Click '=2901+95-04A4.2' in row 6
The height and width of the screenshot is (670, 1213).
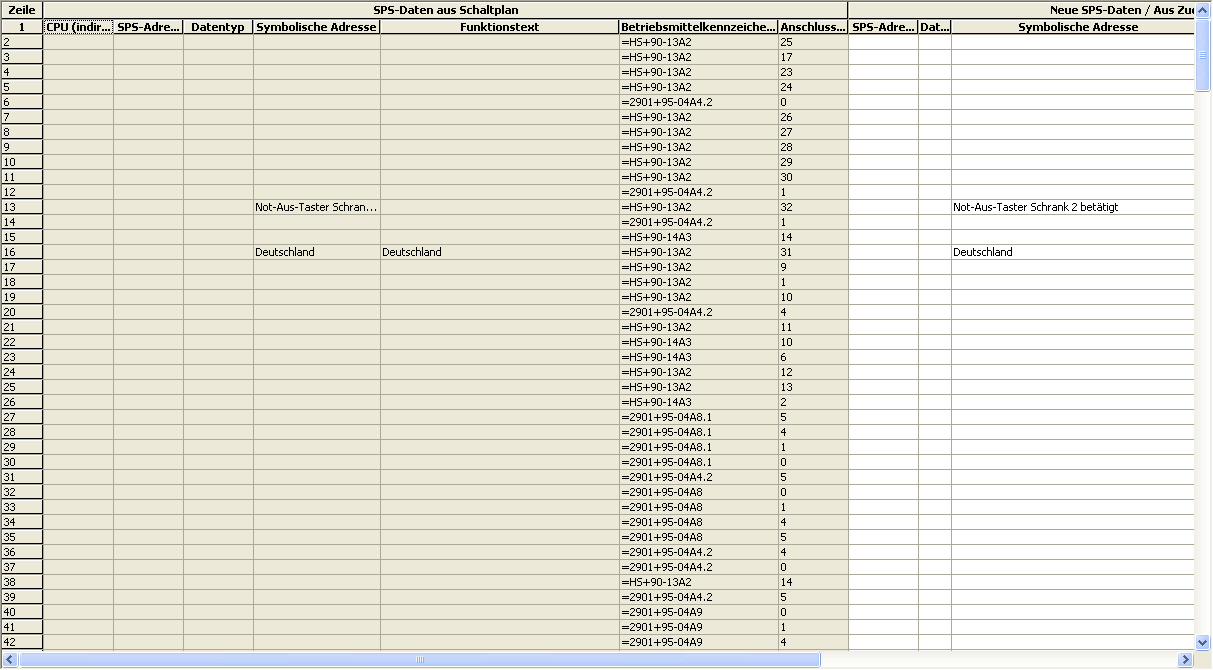tap(698, 102)
